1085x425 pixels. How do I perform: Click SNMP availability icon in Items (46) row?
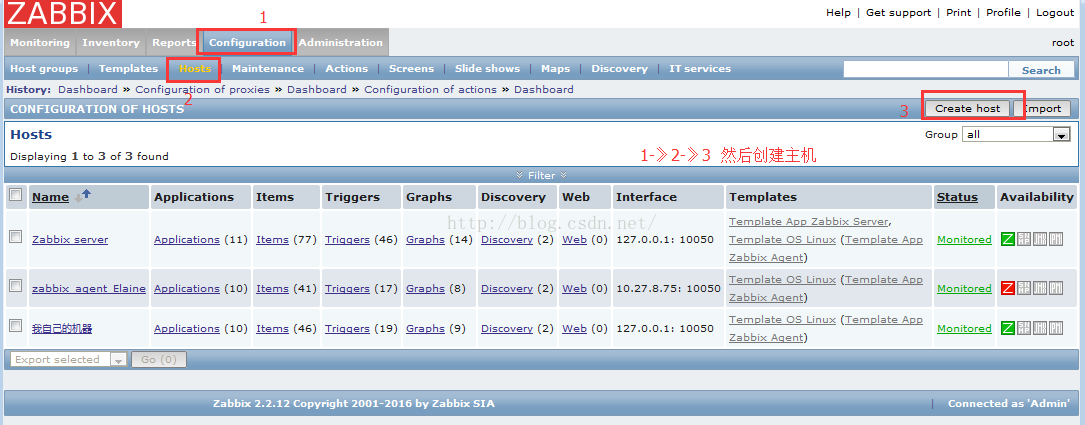point(1024,328)
